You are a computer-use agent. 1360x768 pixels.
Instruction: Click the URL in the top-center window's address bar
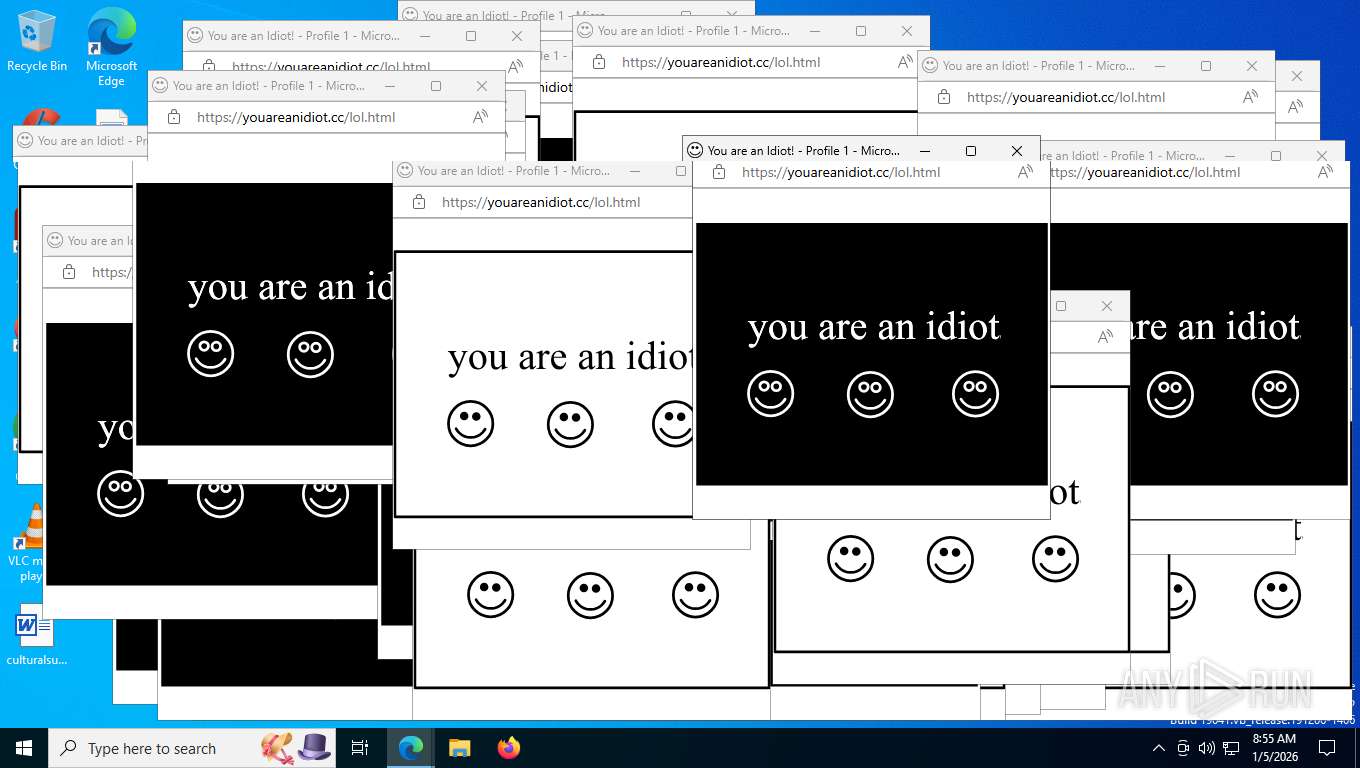pyautogui.click(x=721, y=62)
